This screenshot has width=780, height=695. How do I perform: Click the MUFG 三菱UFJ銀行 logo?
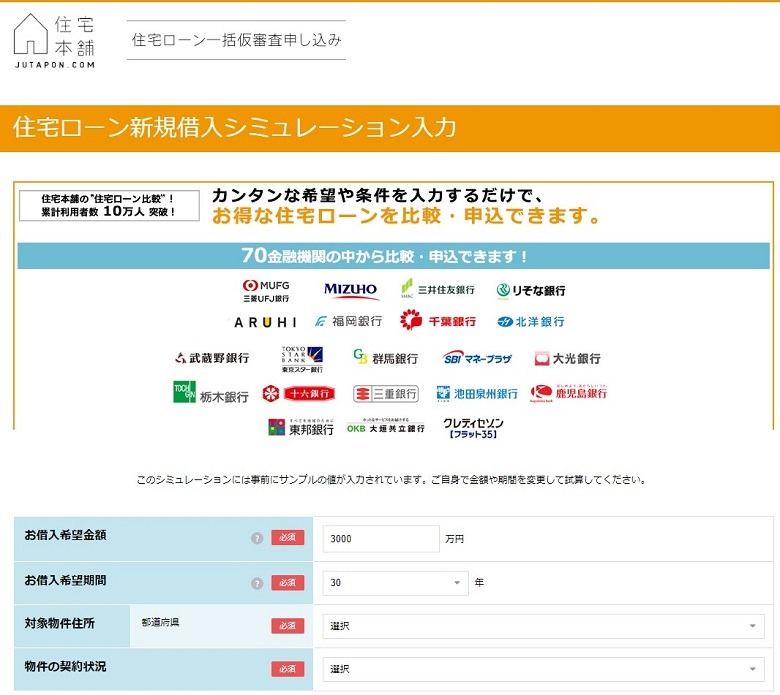tap(266, 291)
